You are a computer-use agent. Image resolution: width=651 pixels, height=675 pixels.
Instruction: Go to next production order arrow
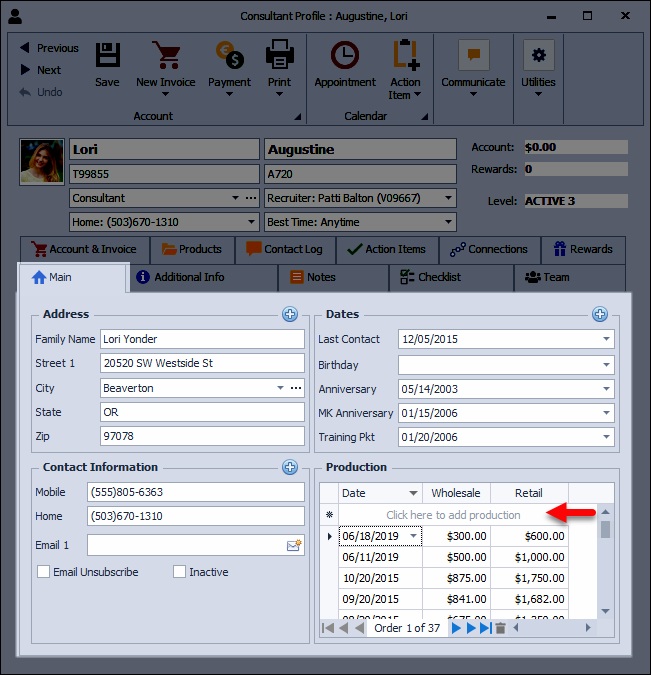[456, 628]
